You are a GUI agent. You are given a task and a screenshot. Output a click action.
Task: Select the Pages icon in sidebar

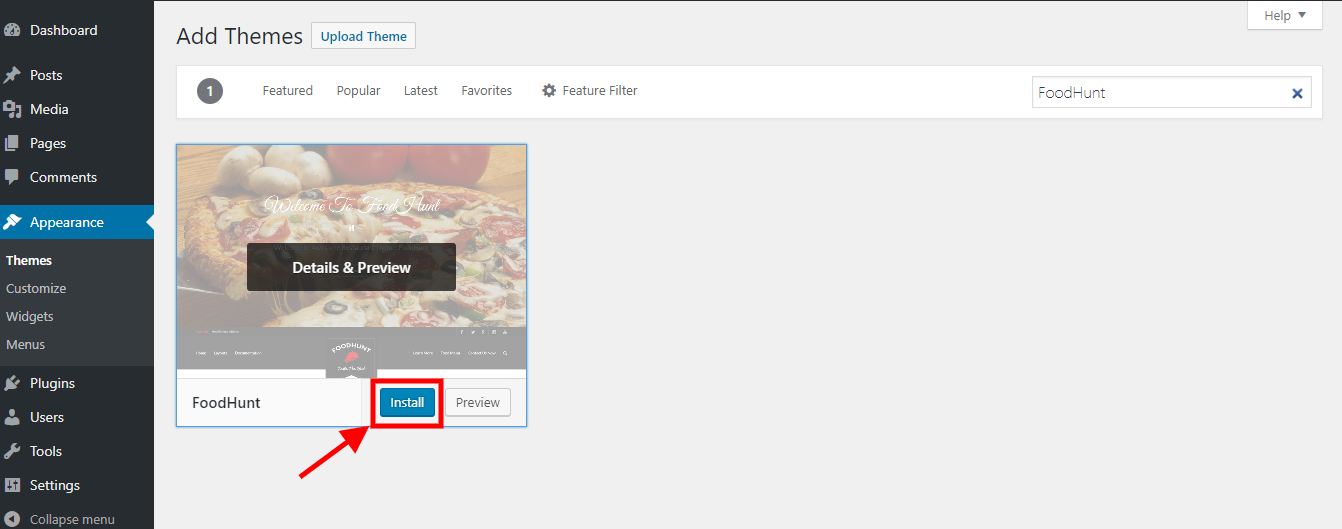click(x=12, y=143)
